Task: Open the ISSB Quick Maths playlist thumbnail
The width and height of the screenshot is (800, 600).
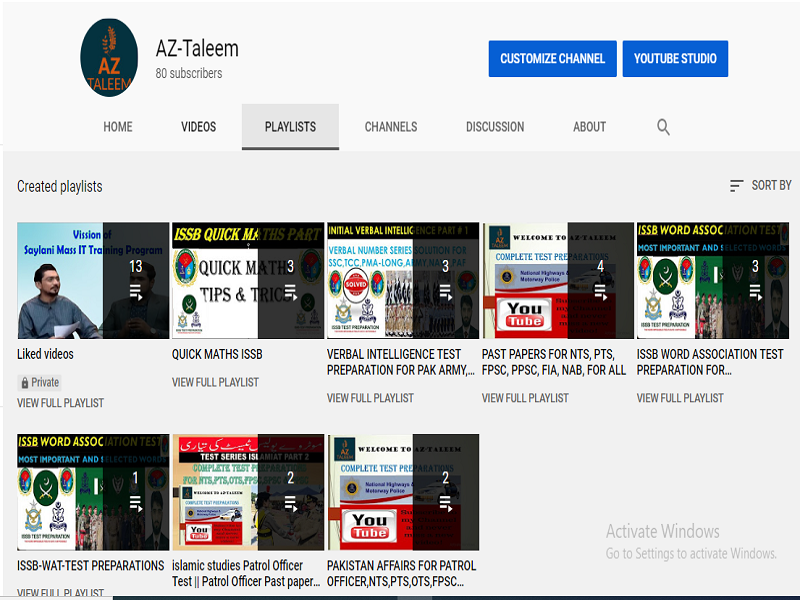Action: click(x=248, y=280)
